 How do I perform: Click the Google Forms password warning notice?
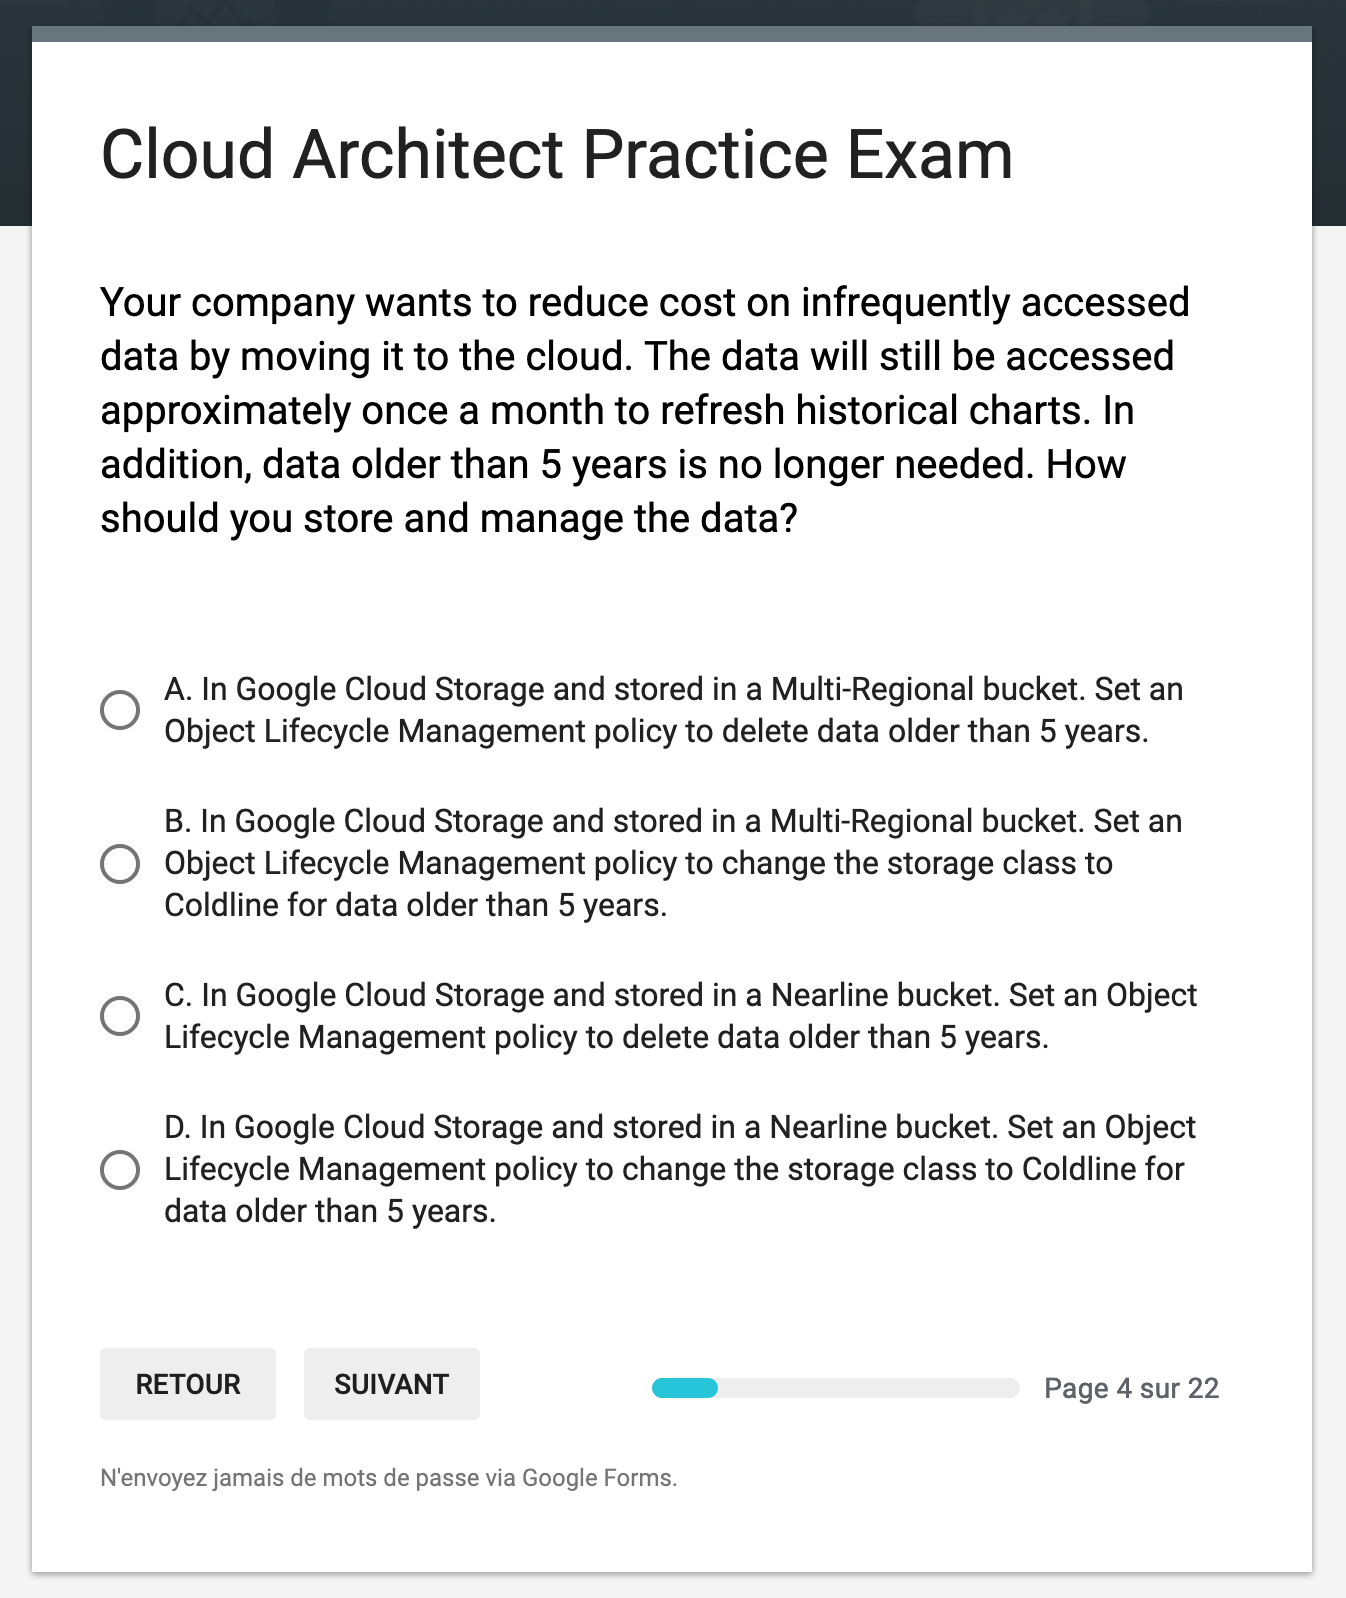388,1478
